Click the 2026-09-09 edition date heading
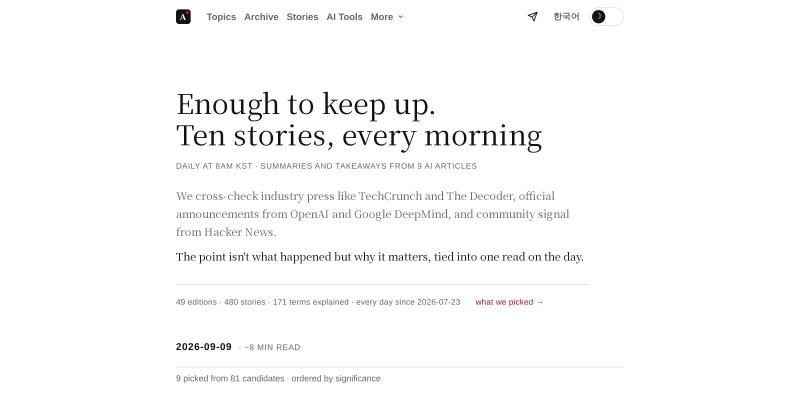 [x=204, y=347]
